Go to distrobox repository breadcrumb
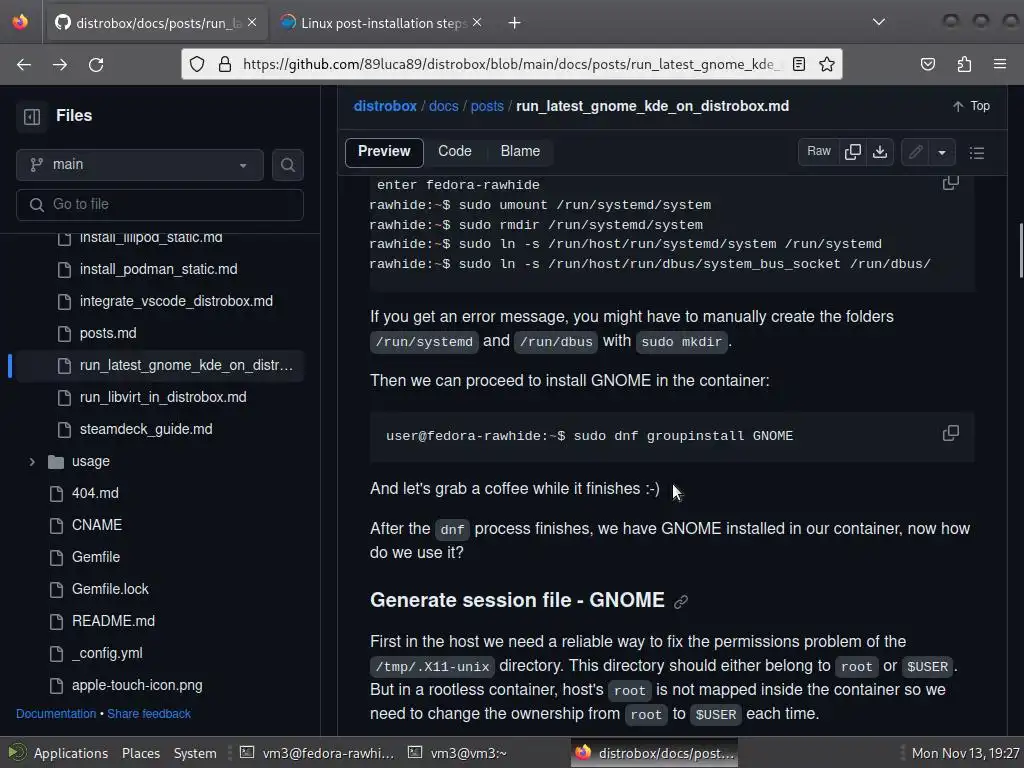Screen dimensions: 1024x768 click(385, 106)
